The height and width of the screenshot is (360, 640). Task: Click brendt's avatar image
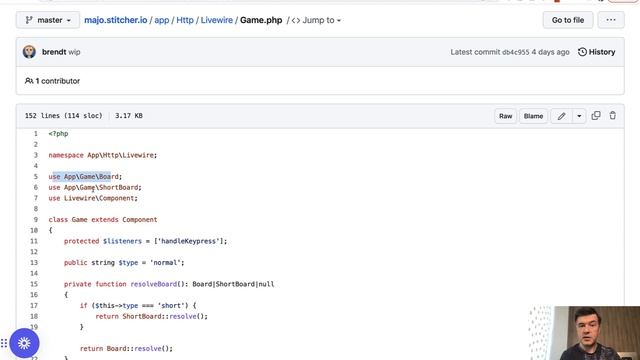[29, 52]
